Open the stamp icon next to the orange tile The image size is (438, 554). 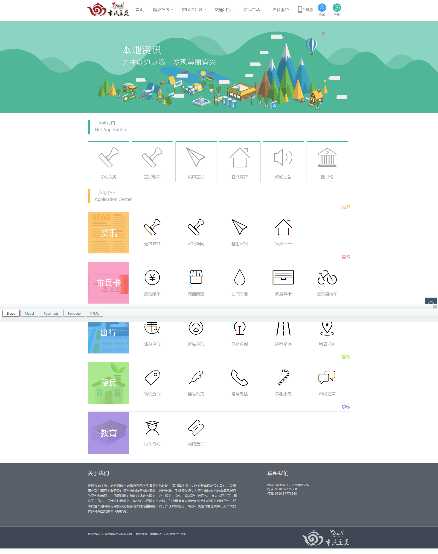[152, 227]
